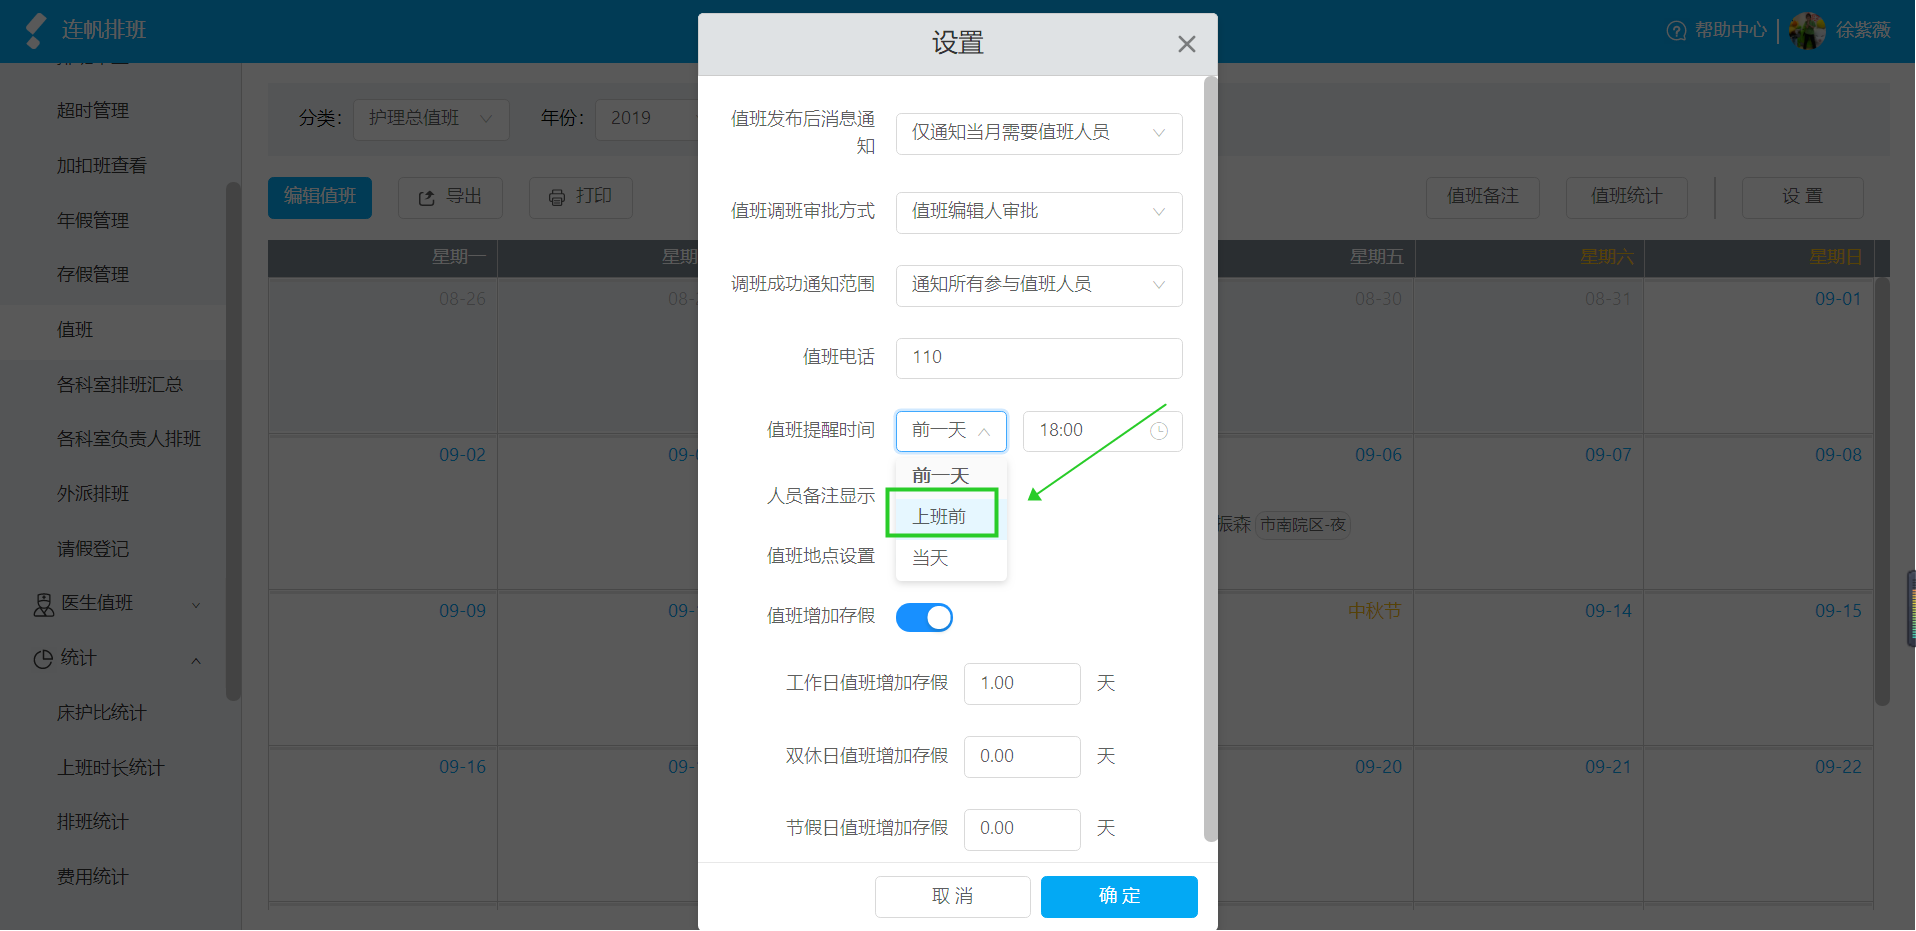The width and height of the screenshot is (1916, 931).
Task: Open 帮助中心 question mark icon
Action: click(x=1676, y=31)
